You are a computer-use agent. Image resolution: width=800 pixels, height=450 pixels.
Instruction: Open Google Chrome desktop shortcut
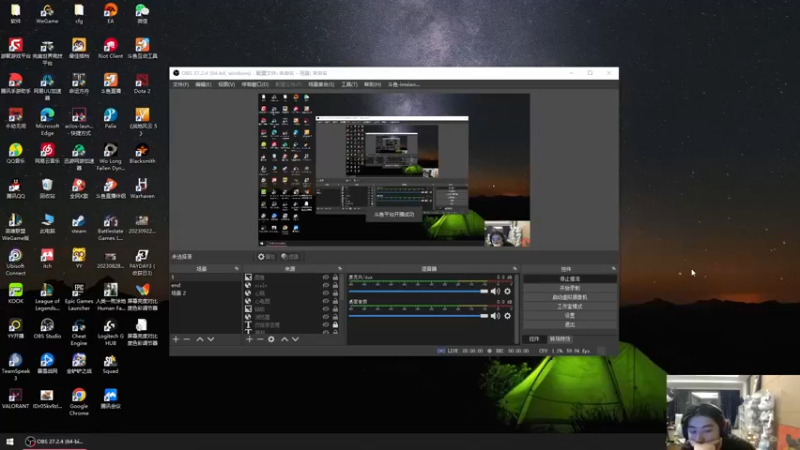pyautogui.click(x=79, y=402)
